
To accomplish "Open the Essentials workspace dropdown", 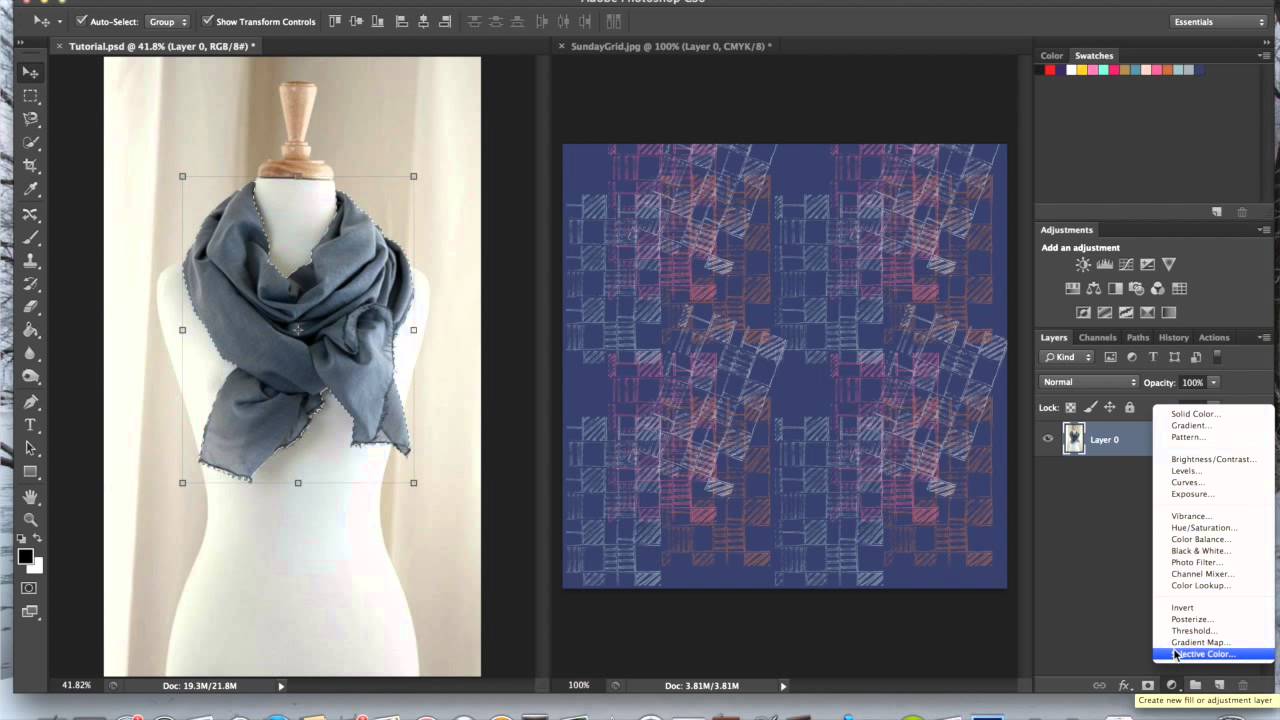I will [x=1219, y=21].
